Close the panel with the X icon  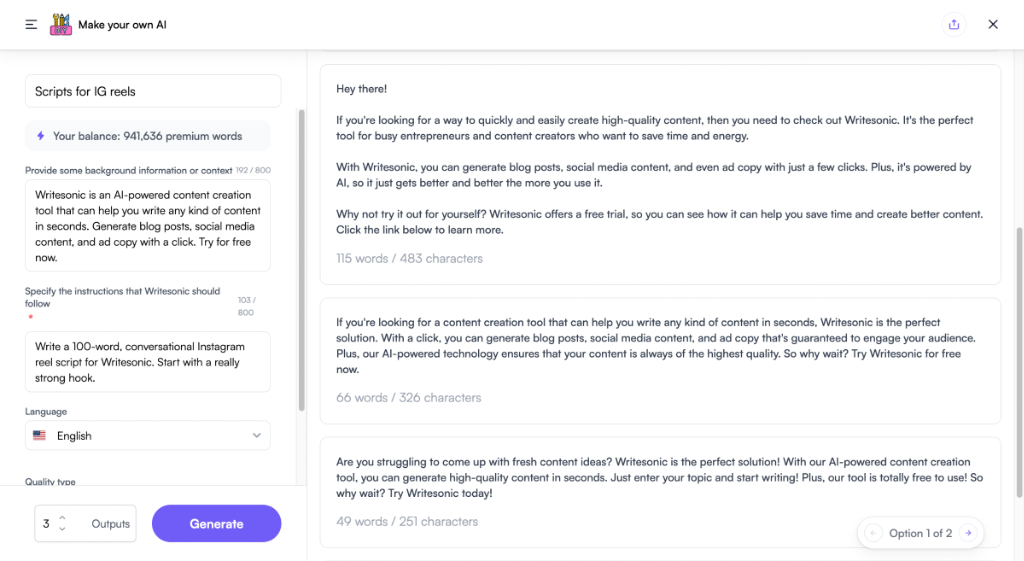(x=993, y=24)
